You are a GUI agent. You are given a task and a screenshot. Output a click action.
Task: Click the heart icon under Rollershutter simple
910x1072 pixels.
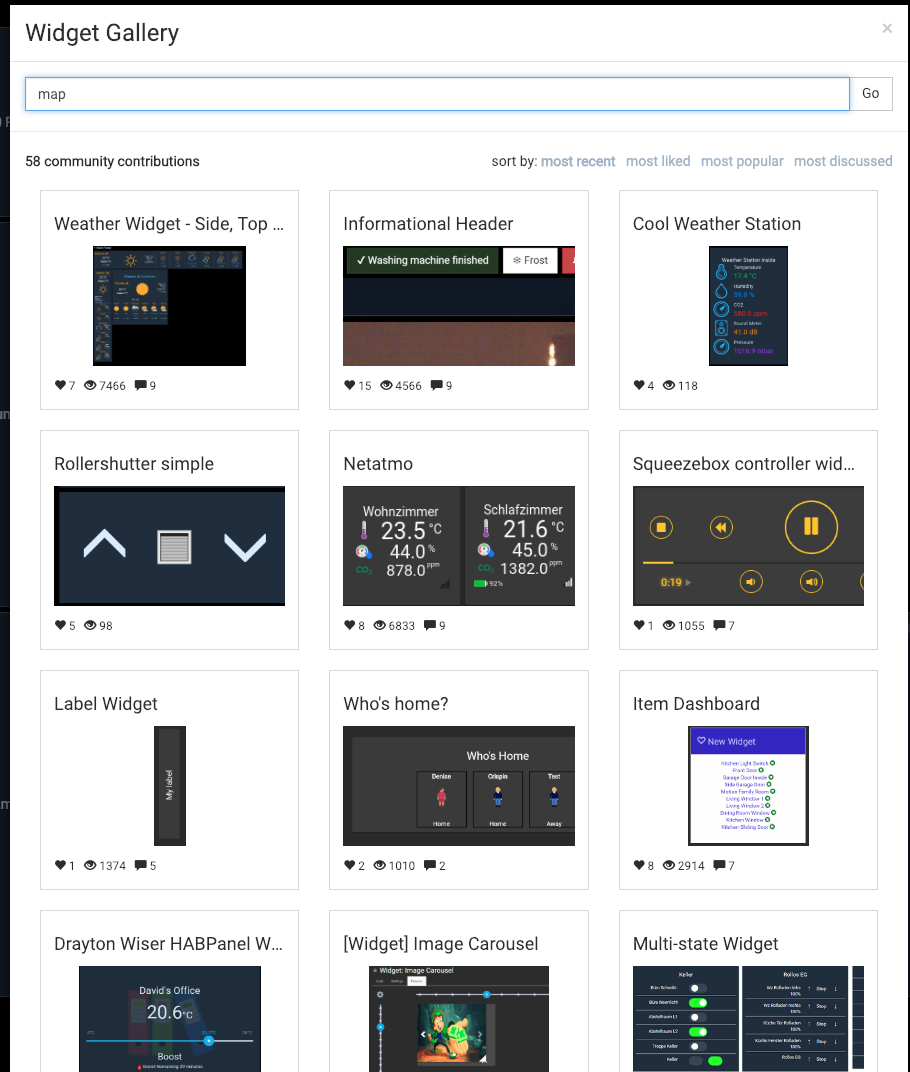[61, 625]
